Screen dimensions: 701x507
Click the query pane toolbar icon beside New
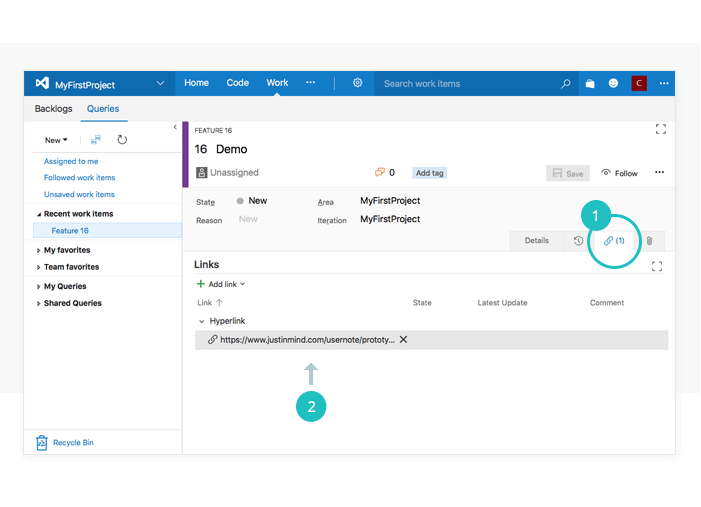coord(96,140)
